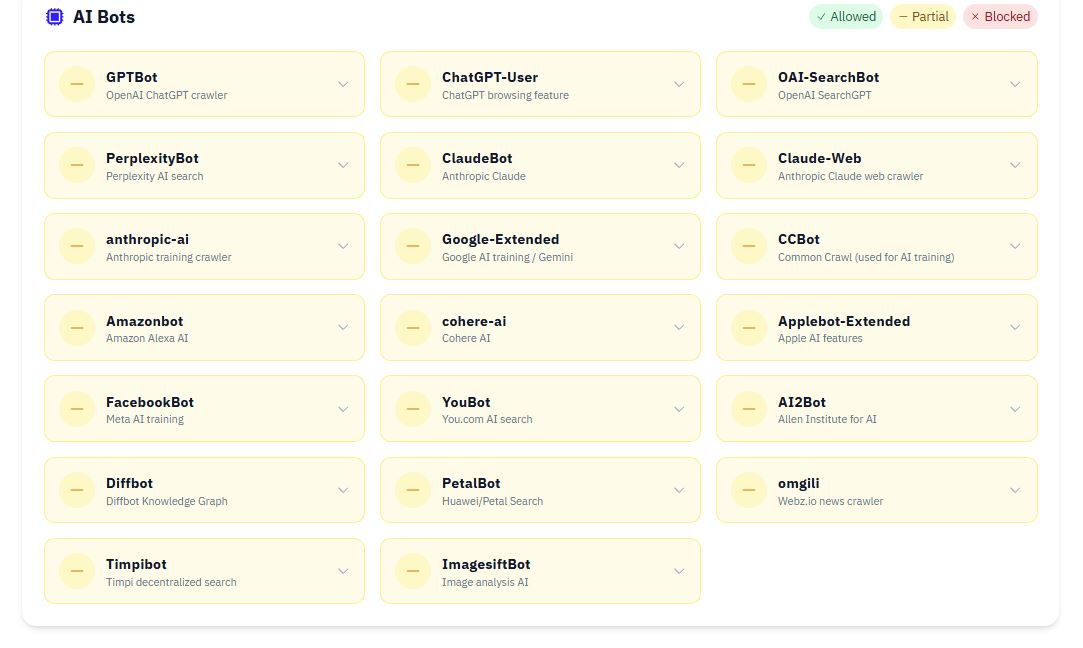Select the Blocked filter chip
1083x648 pixels.
1000,16
